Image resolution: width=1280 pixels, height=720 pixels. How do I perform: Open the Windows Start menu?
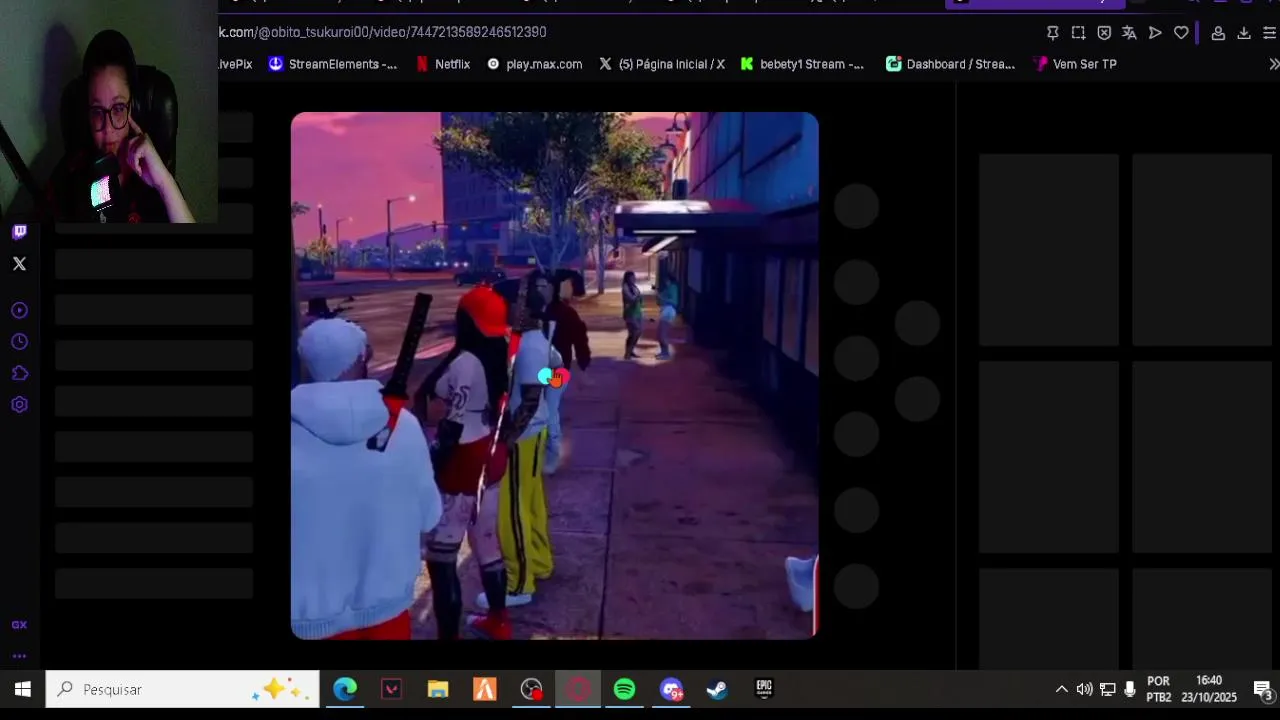coord(22,690)
